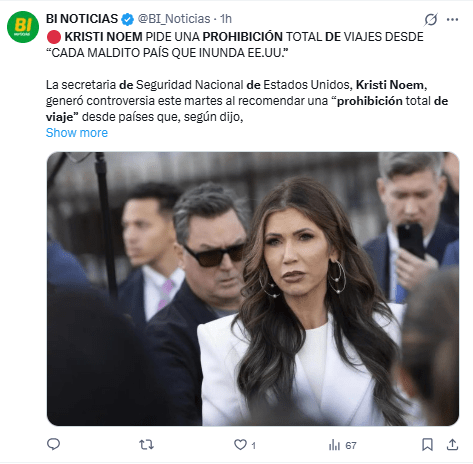
Task: Click the Grok explain icon
Action: point(431,20)
